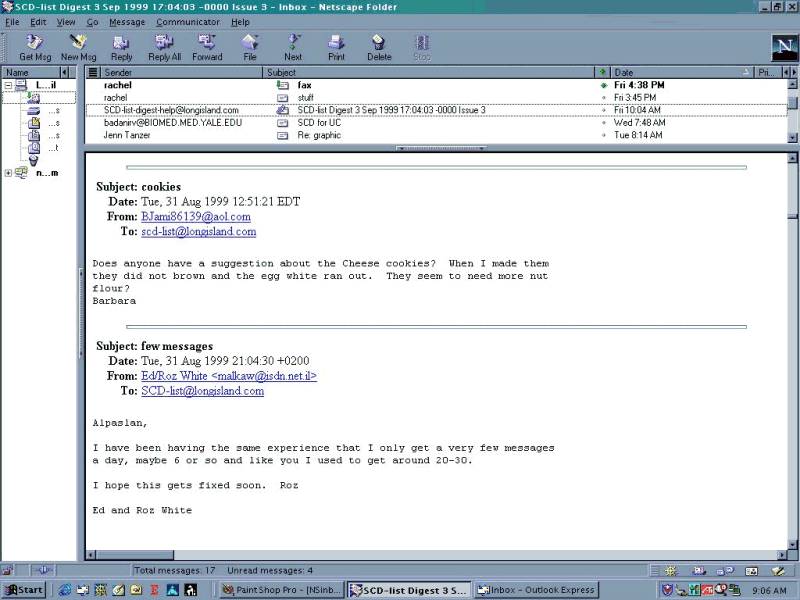The height and width of the screenshot is (600, 800).
Task: Open the scd-list@longisland.com link
Action: click(197, 231)
